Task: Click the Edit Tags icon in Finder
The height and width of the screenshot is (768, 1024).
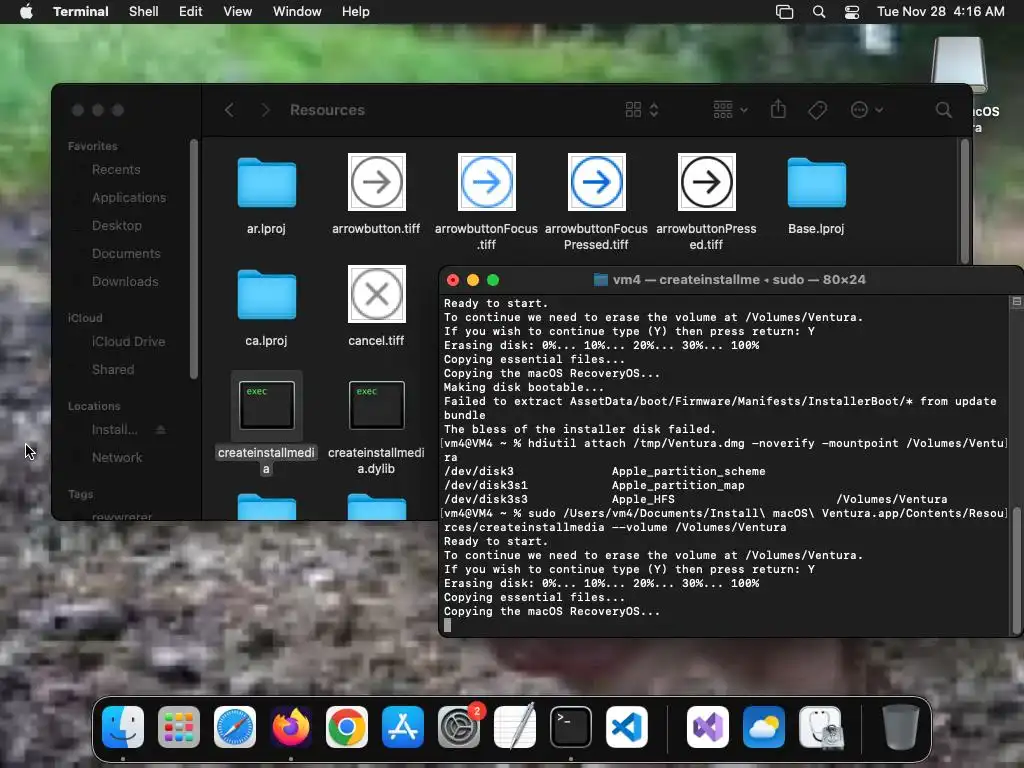Action: (x=817, y=110)
